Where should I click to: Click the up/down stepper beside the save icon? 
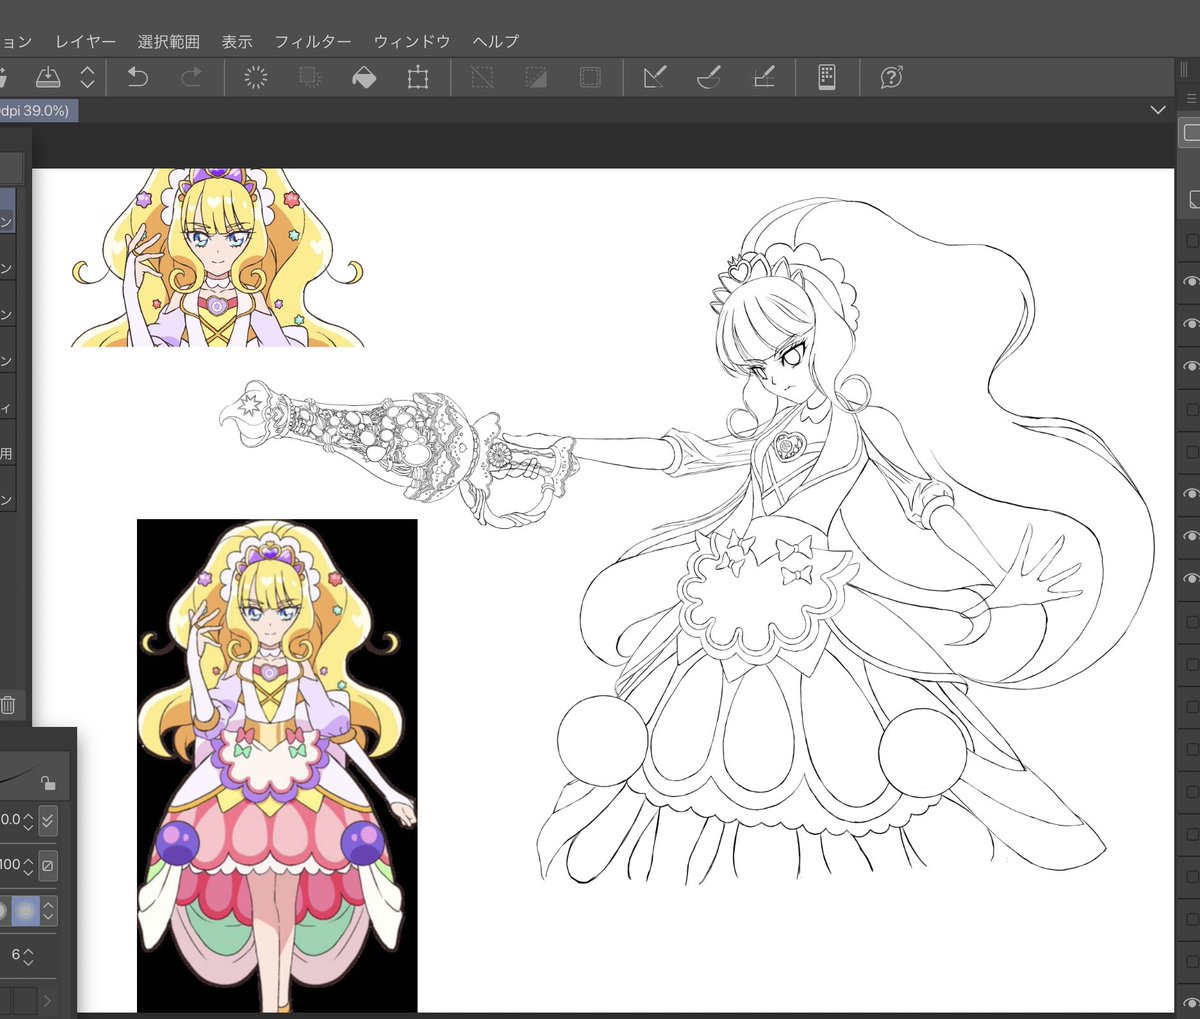87,77
